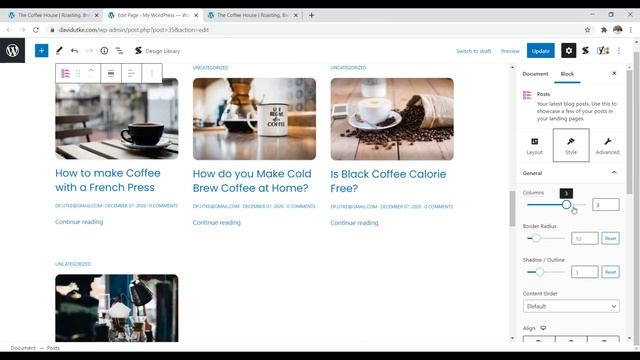The width and height of the screenshot is (640, 360).
Task: Switch to the Block tab
Action: tap(567, 74)
